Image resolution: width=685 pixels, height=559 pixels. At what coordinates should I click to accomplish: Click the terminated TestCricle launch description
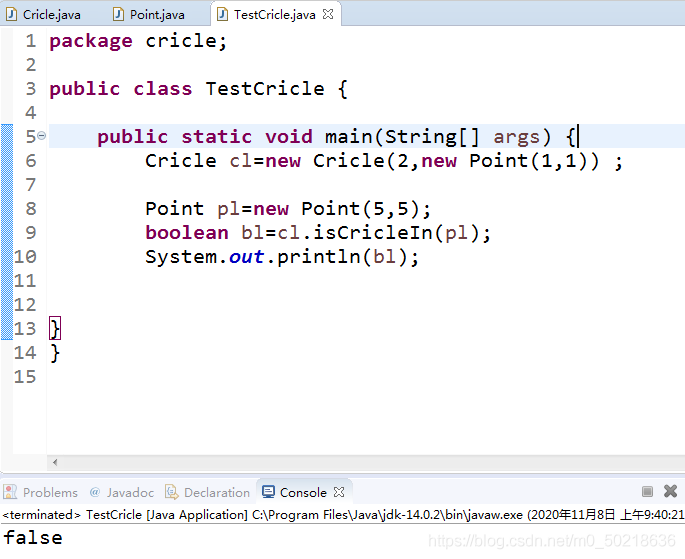click(x=343, y=514)
